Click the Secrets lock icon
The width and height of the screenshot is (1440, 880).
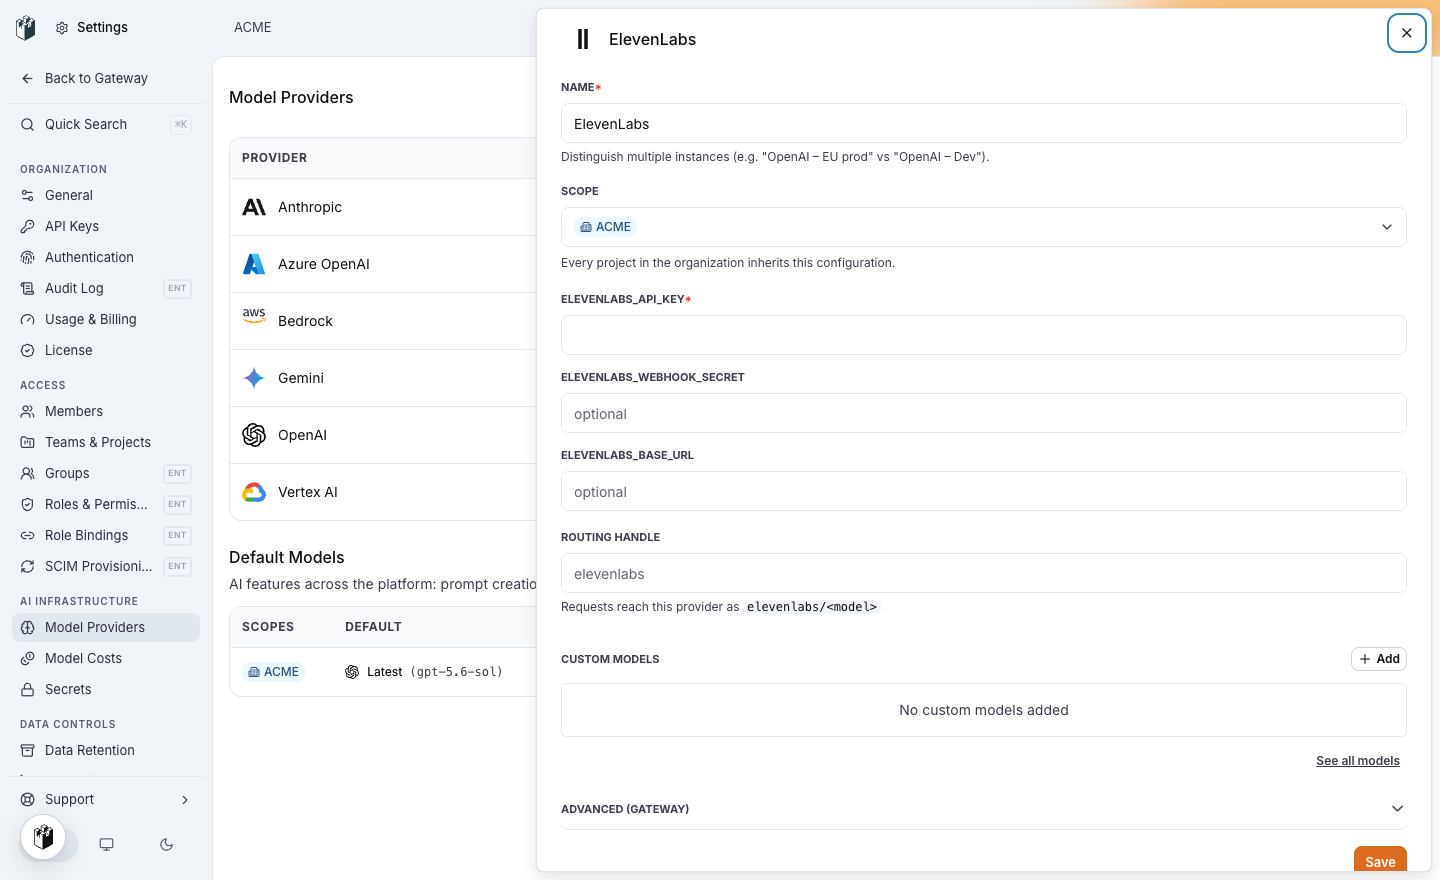point(28,689)
